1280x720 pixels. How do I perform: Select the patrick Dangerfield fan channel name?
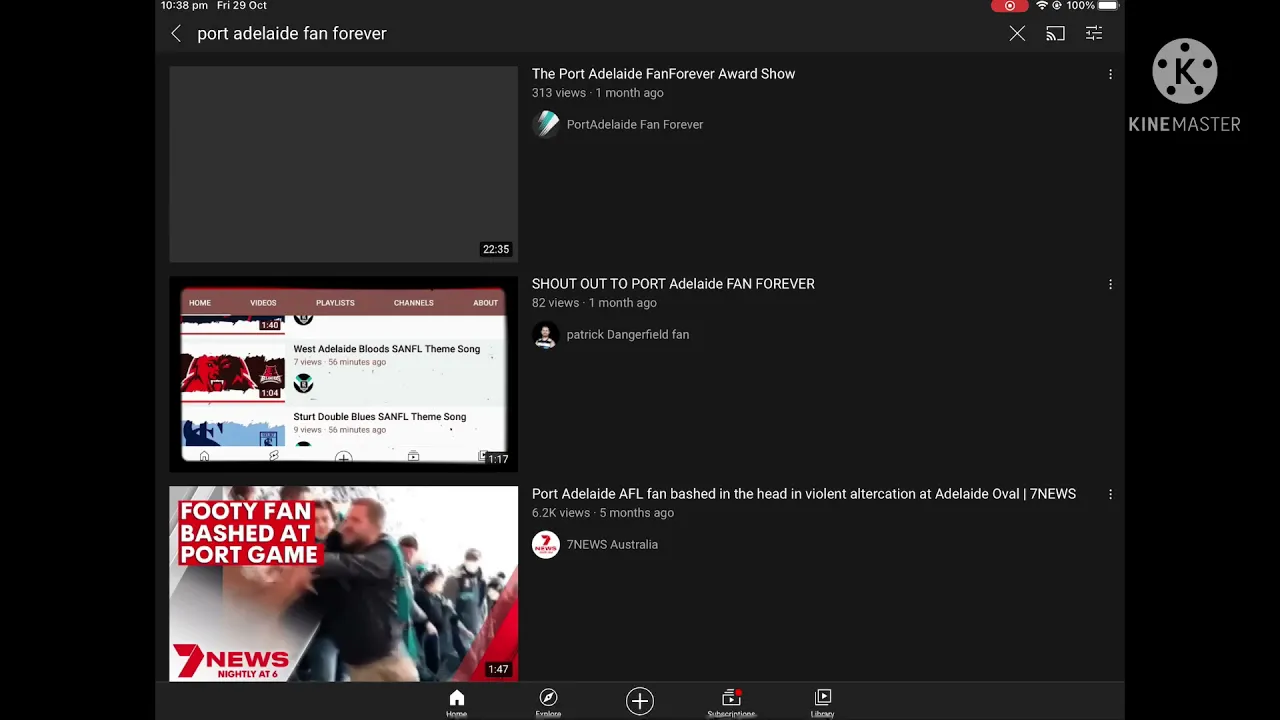click(628, 335)
